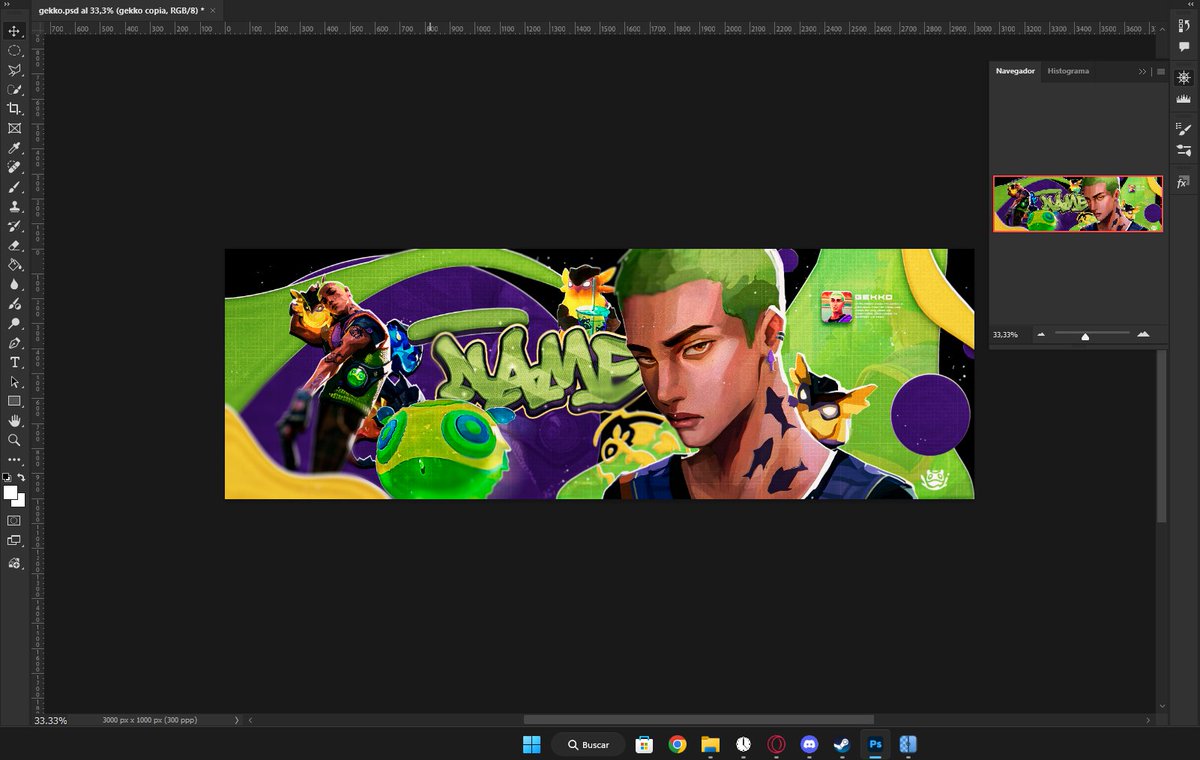
Task: Select the Frame tool
Action: (x=14, y=128)
